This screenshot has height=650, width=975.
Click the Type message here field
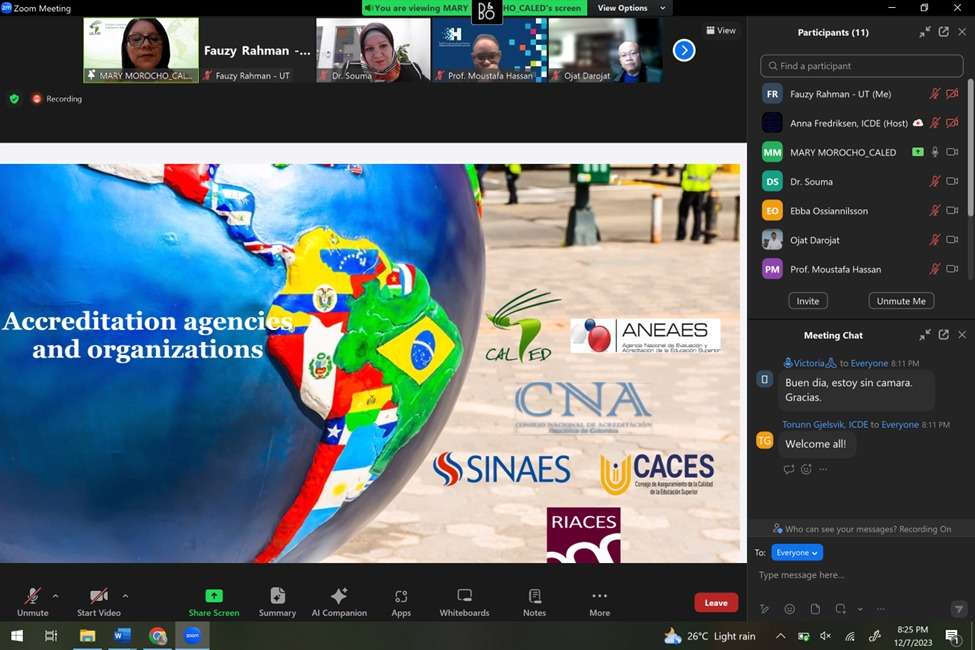tap(861, 575)
